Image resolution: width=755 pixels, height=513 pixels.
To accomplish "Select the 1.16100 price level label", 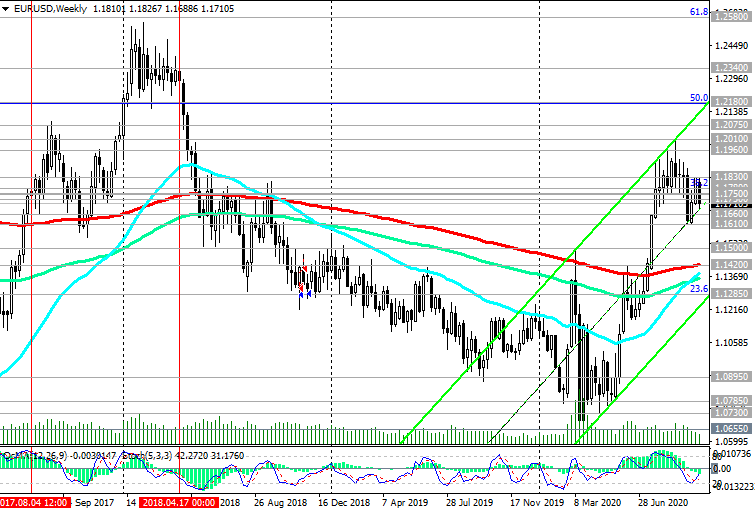I will coord(732,224).
